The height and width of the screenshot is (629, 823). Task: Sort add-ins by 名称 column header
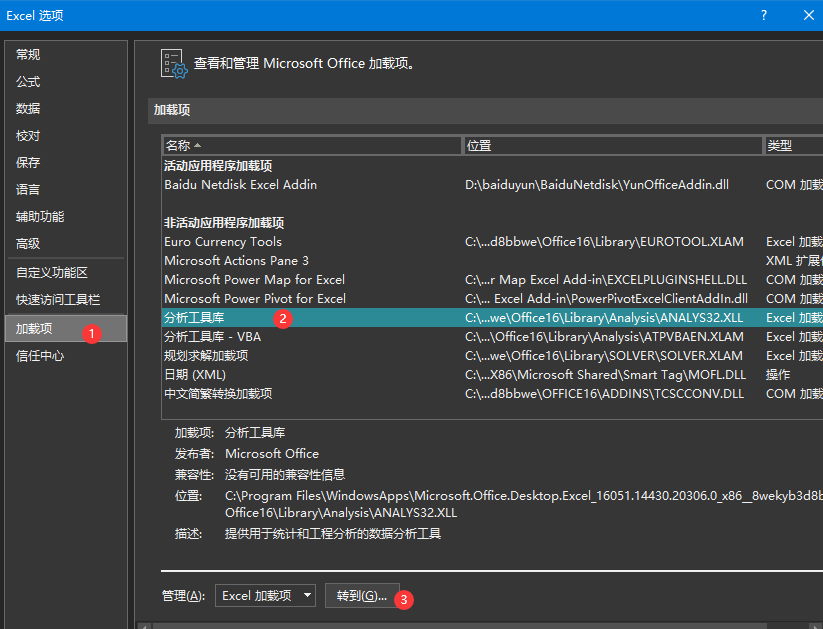pos(312,145)
